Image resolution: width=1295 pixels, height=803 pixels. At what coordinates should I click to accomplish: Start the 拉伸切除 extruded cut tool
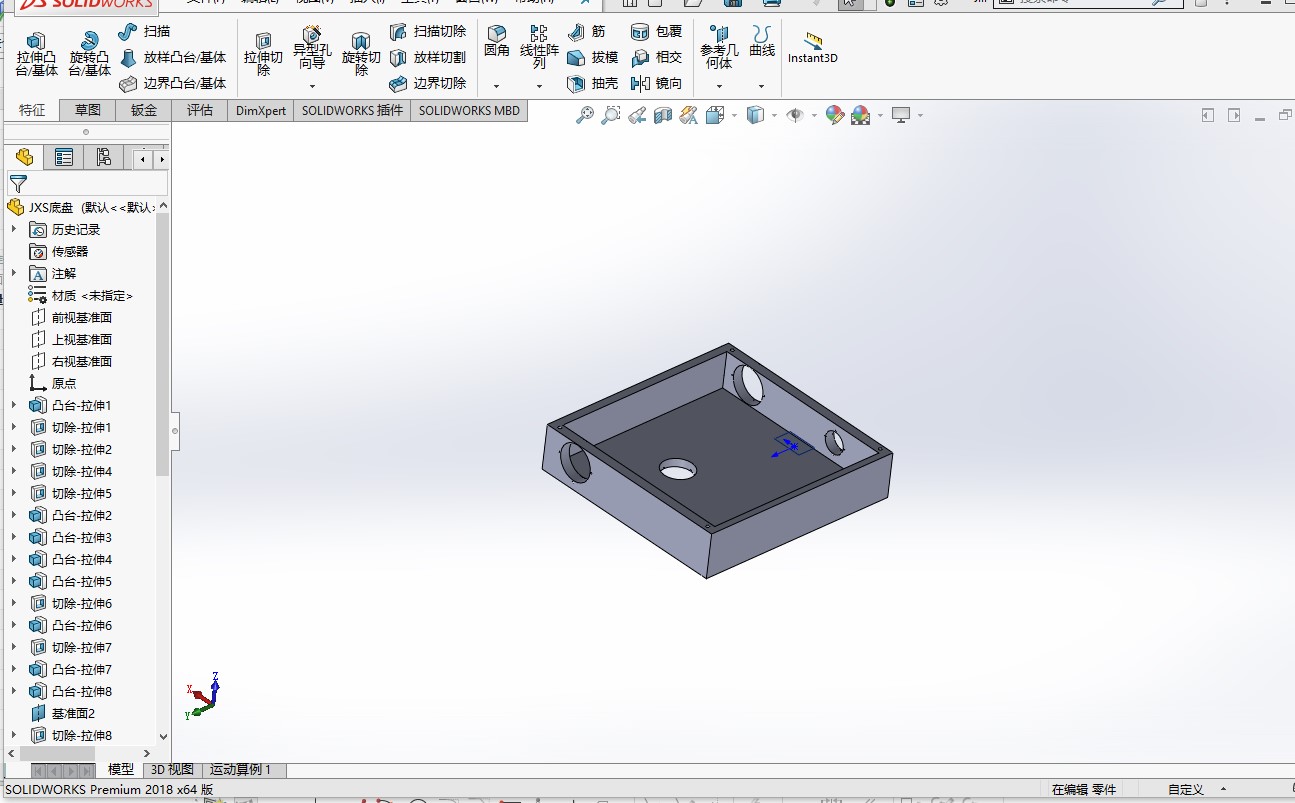coord(263,54)
